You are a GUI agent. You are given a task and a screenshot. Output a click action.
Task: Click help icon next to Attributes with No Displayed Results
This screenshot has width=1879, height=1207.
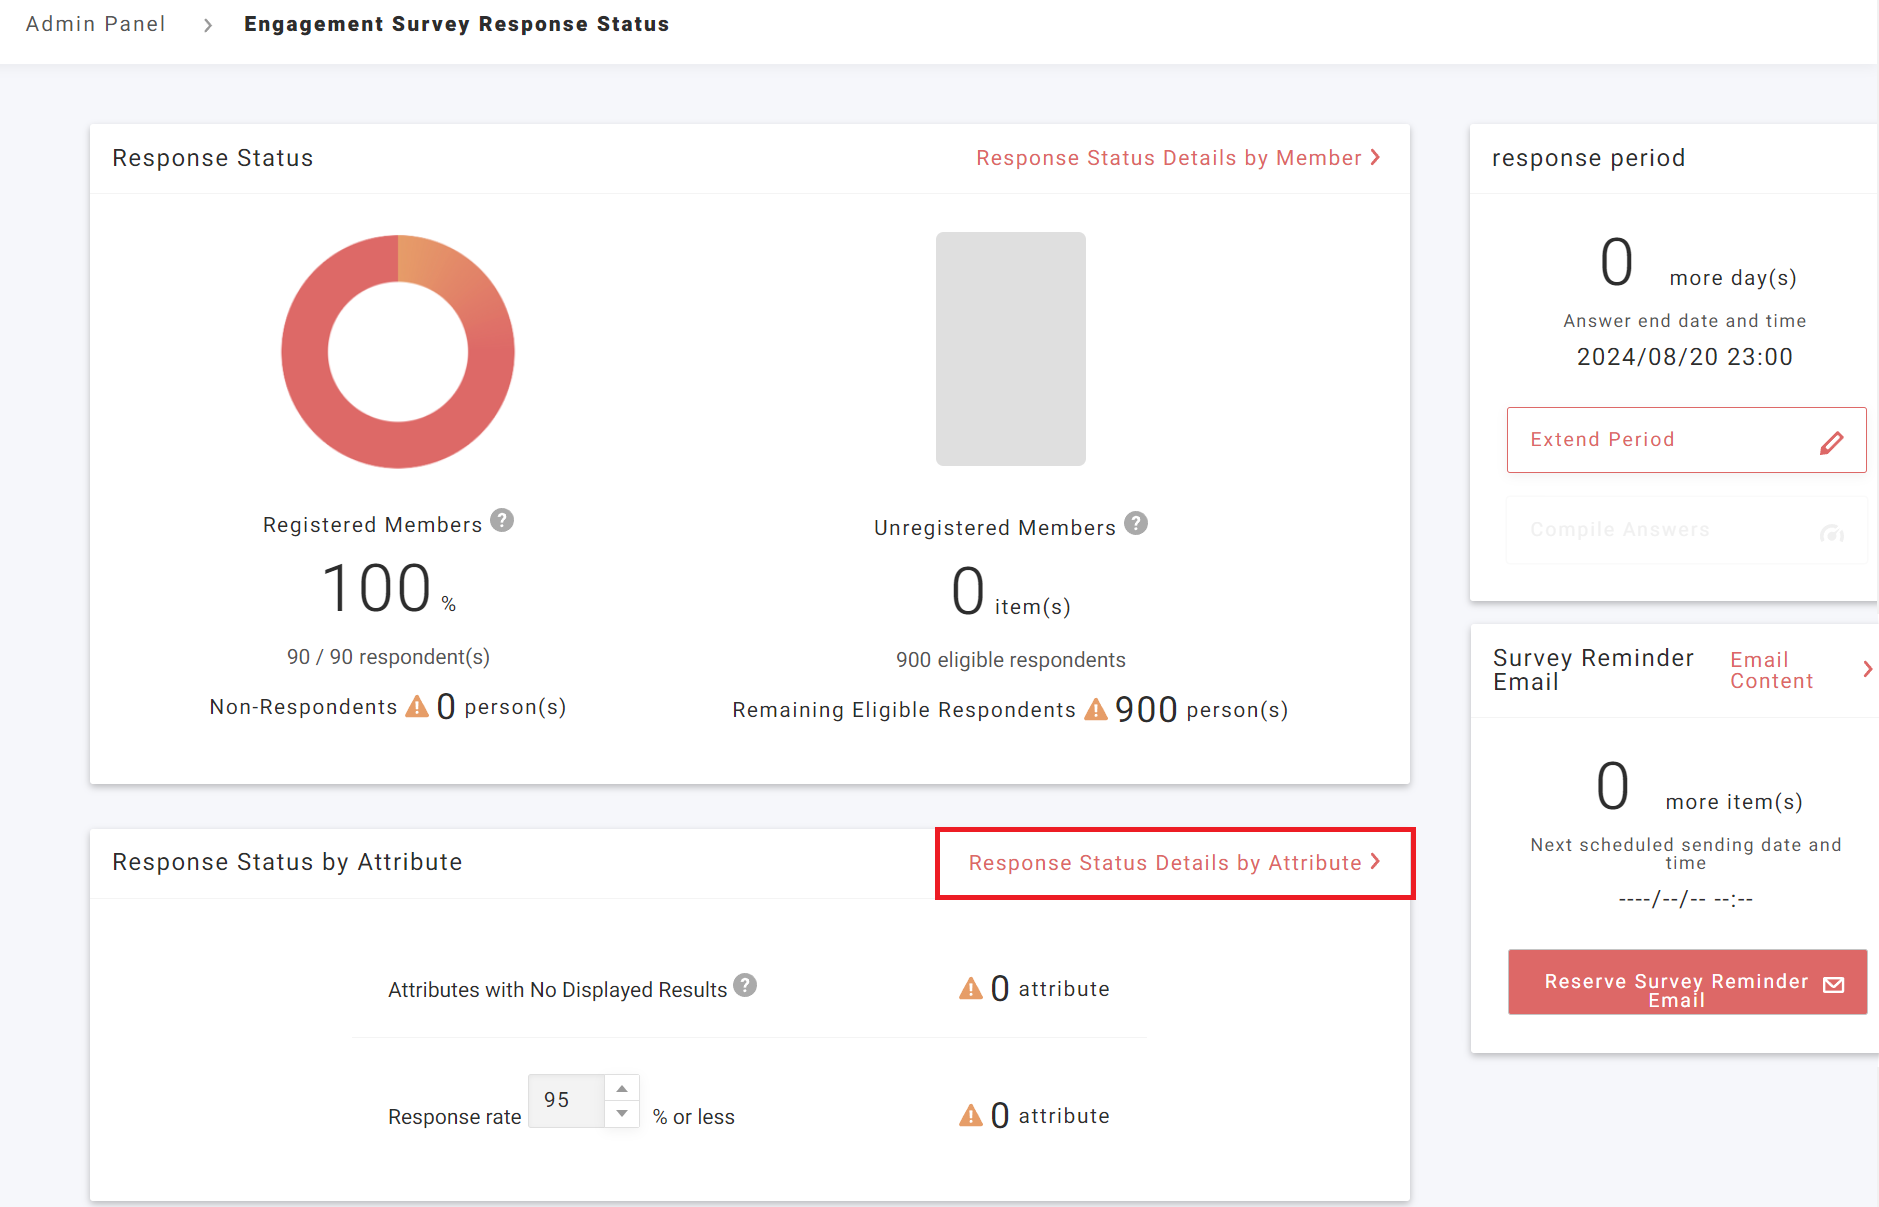745,986
